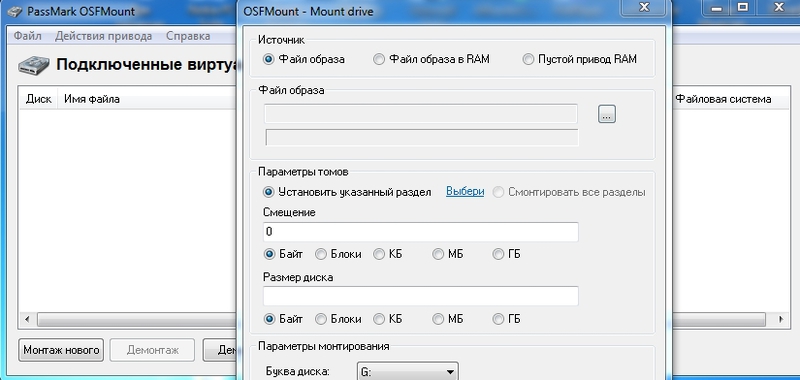Choose Блоки unit for Смещение
This screenshot has height=380, width=800.
(320, 254)
